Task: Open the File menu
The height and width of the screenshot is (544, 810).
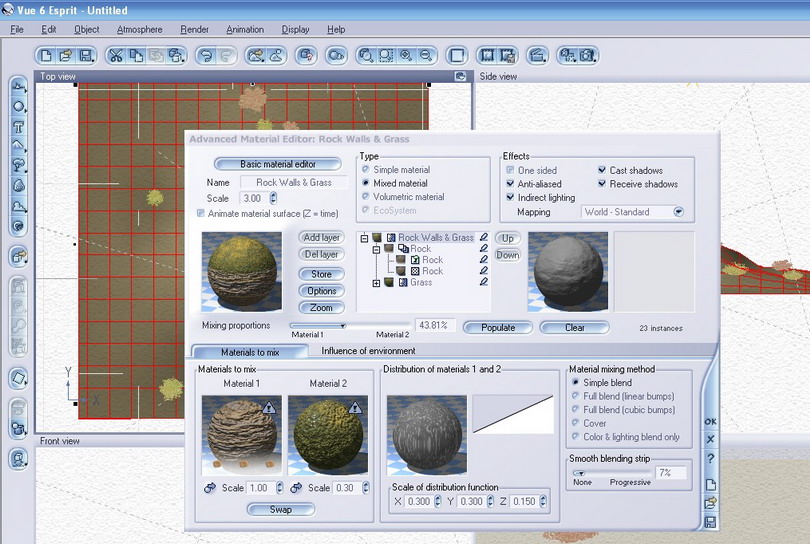Action: 17,29
